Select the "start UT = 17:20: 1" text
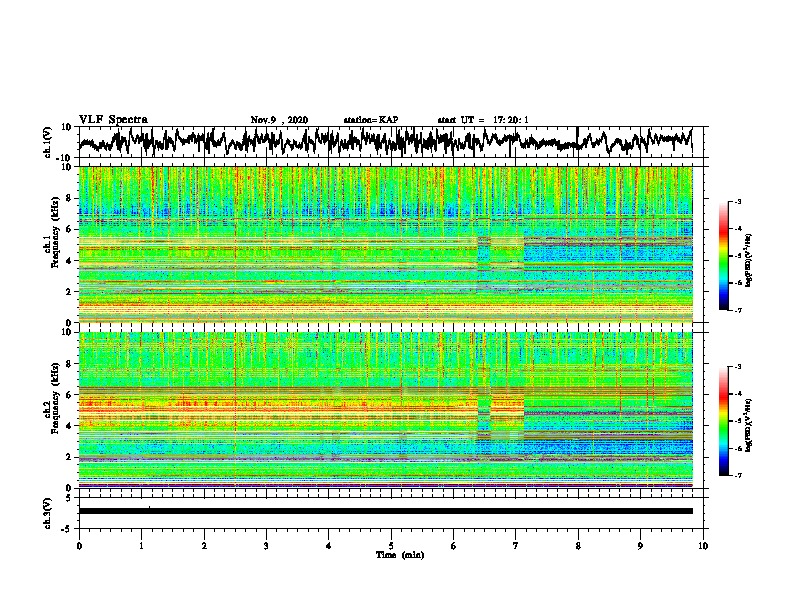The width and height of the screenshot is (792, 612). tap(482, 120)
